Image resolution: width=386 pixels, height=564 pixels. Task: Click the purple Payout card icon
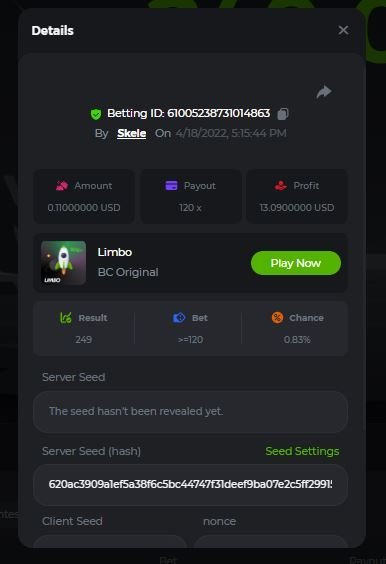point(171,186)
